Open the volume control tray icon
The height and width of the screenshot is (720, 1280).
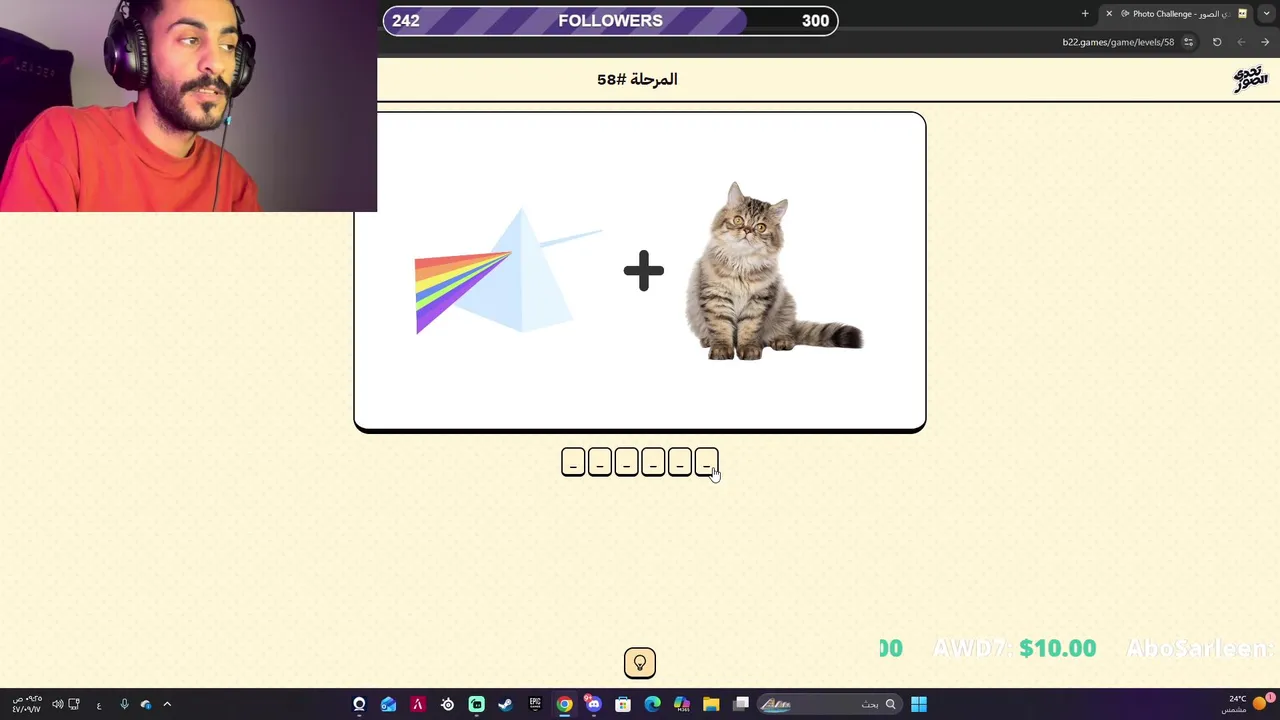click(x=57, y=704)
